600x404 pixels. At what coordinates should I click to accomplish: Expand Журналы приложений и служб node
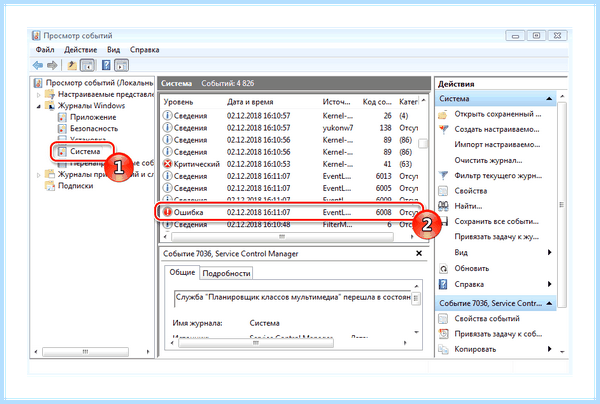39,175
